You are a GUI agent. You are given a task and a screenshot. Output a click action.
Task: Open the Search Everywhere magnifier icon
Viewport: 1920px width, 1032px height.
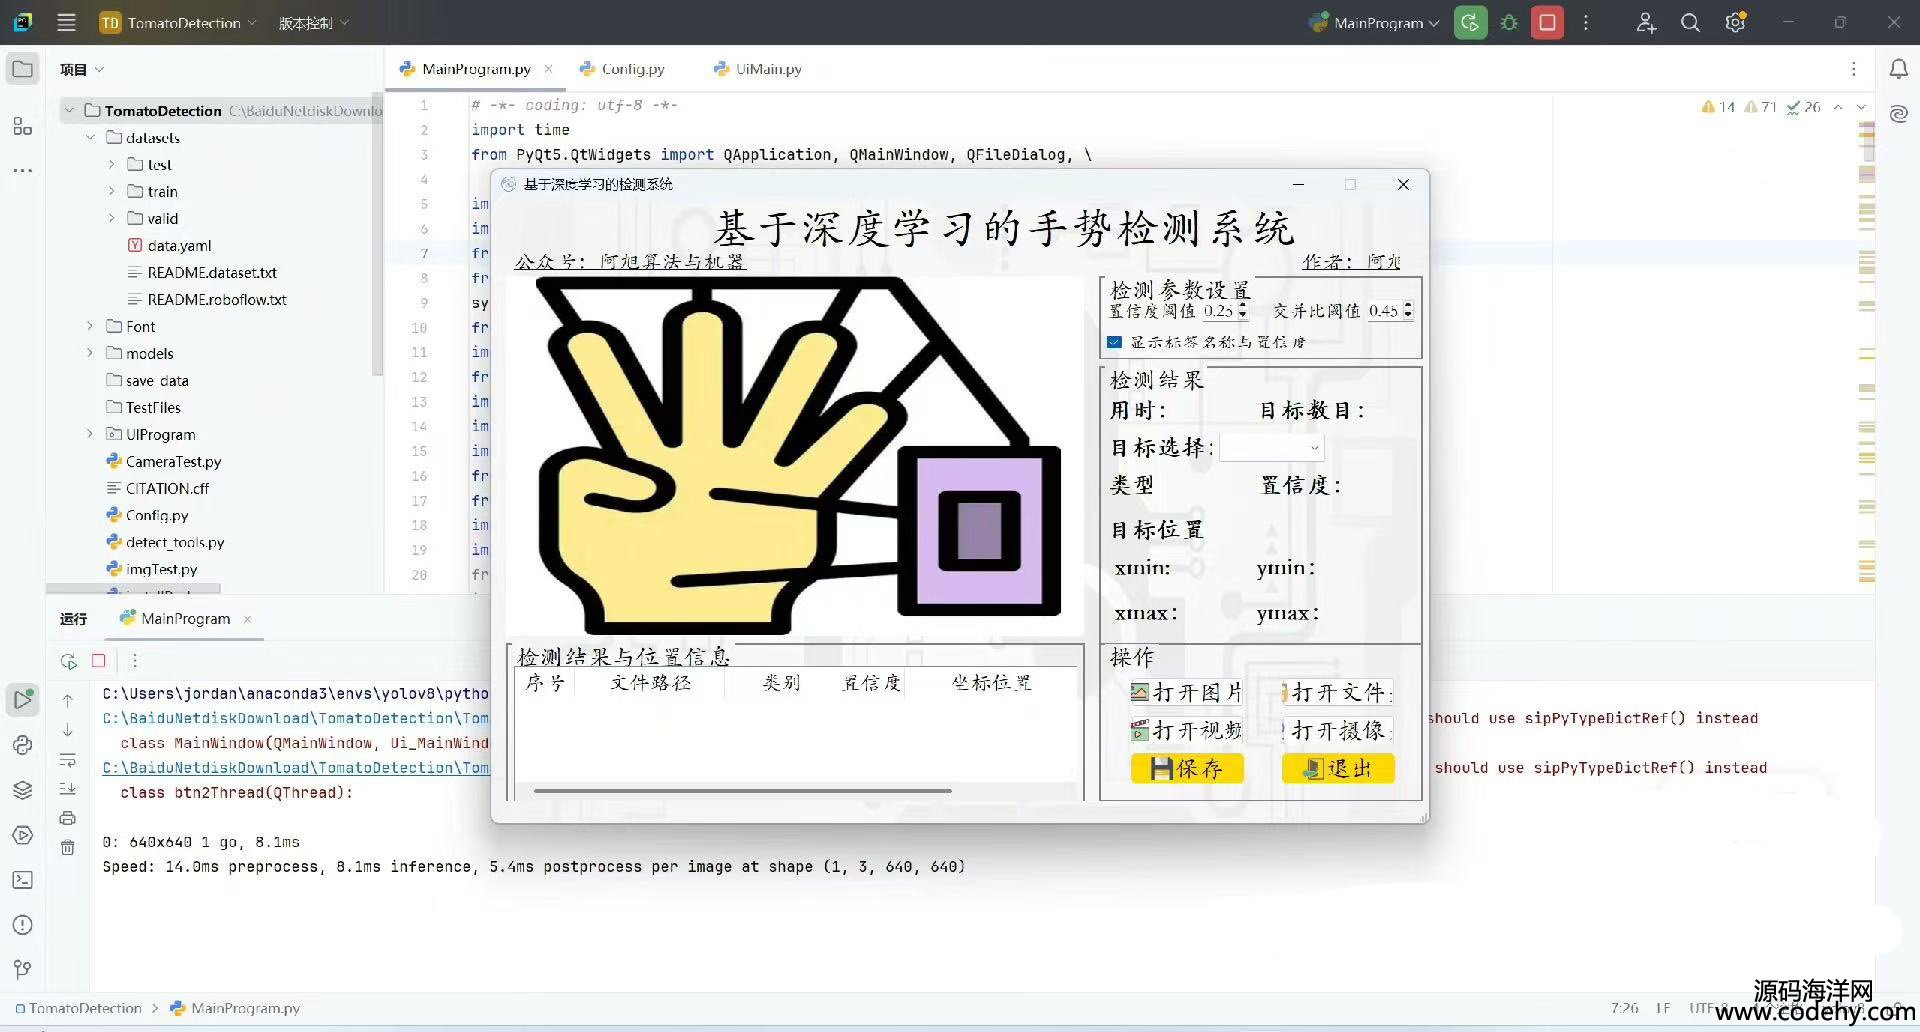1690,23
